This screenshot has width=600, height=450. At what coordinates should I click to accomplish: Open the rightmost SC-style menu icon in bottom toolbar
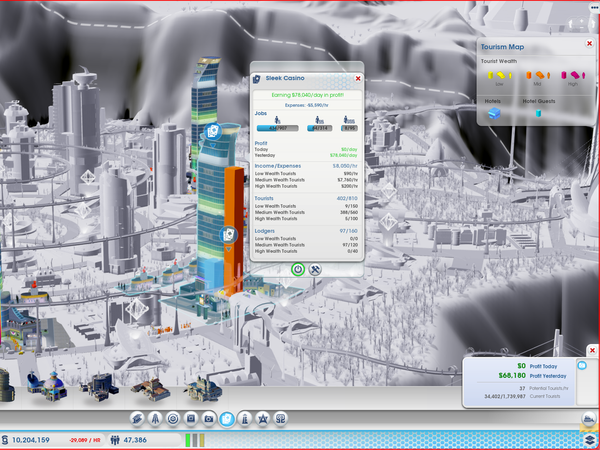281,419
